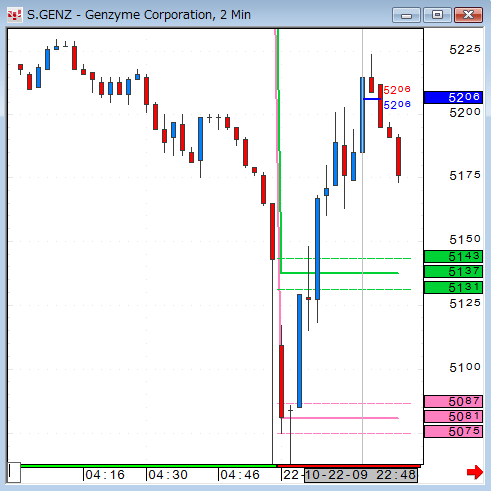Click the 10-22-09 22:48 cursor time label

pos(361,475)
